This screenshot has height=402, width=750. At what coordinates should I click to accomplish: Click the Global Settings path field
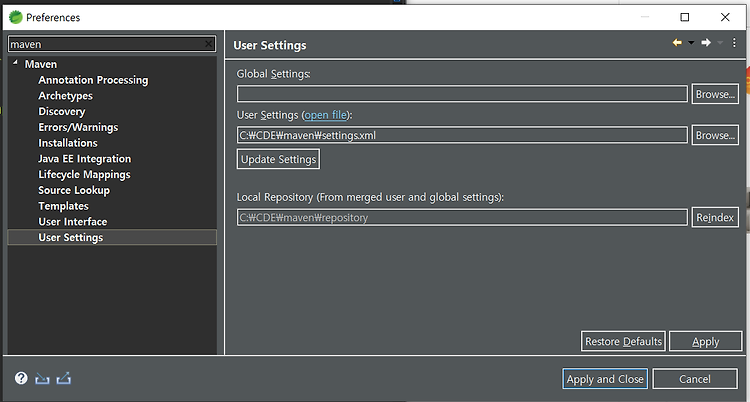pyautogui.click(x=462, y=94)
